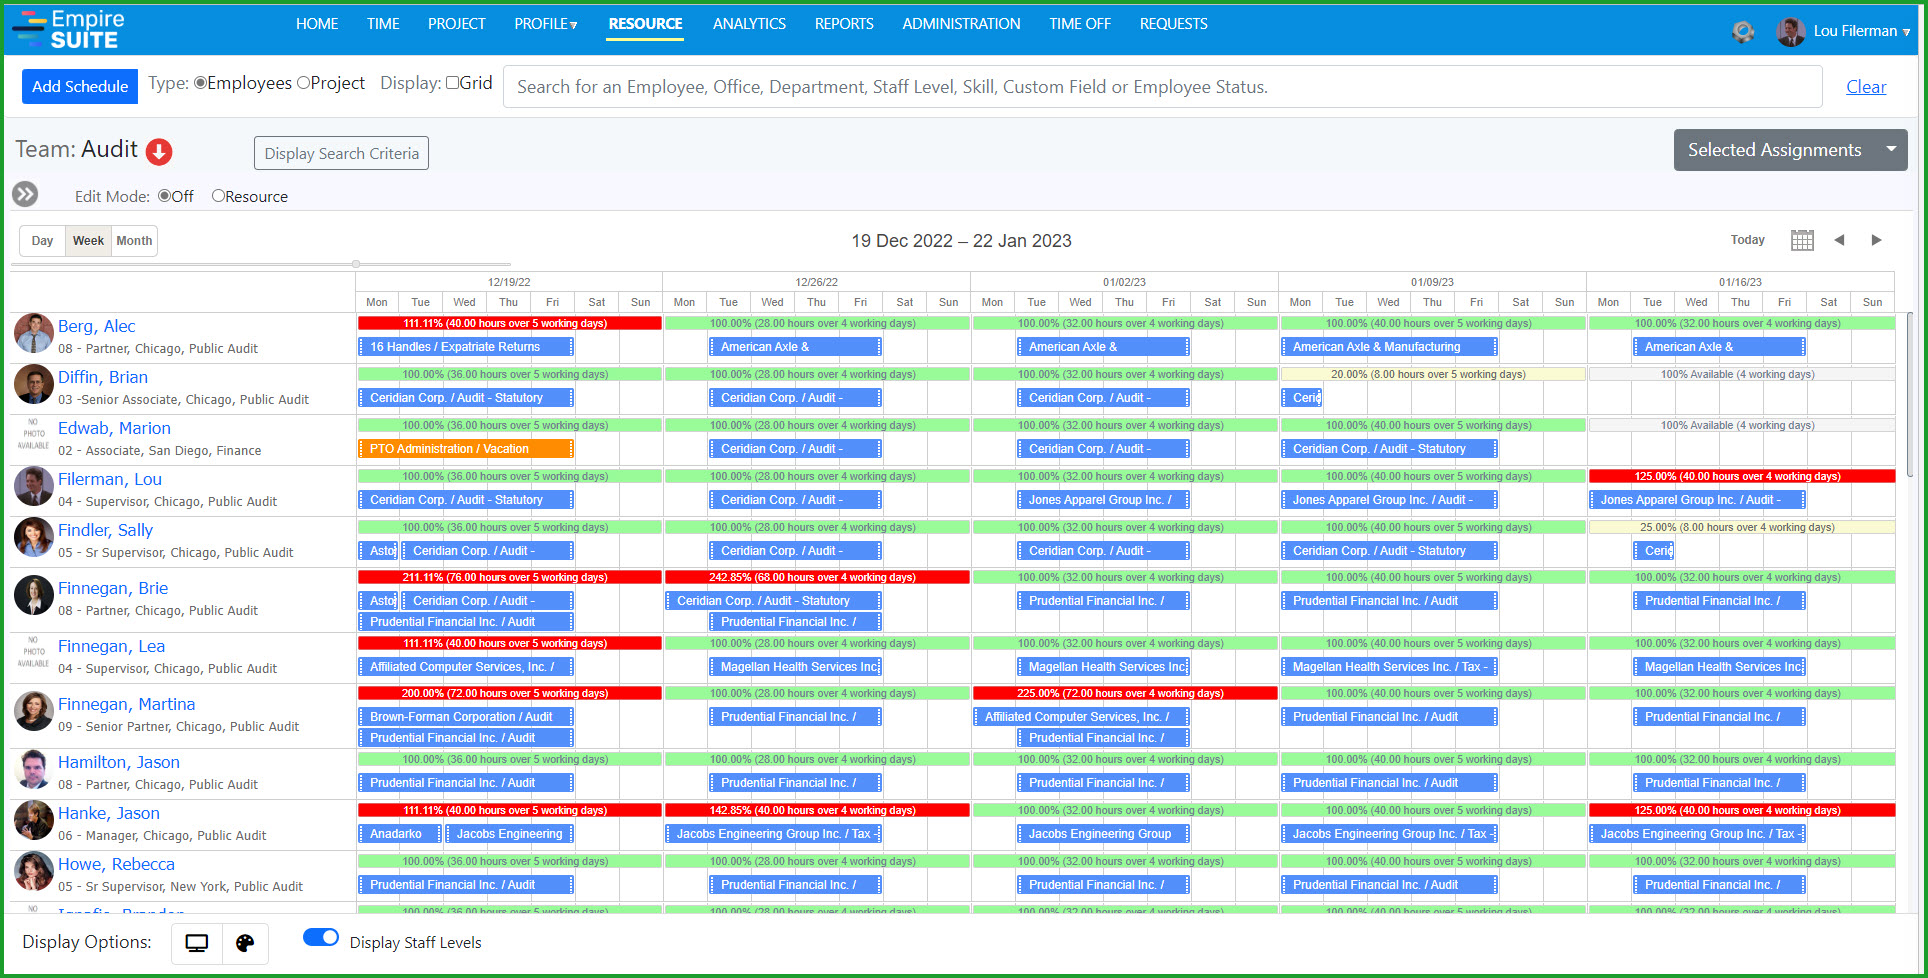This screenshot has height=978, width=1928.
Task: Click the Clear link
Action: pyautogui.click(x=1866, y=87)
